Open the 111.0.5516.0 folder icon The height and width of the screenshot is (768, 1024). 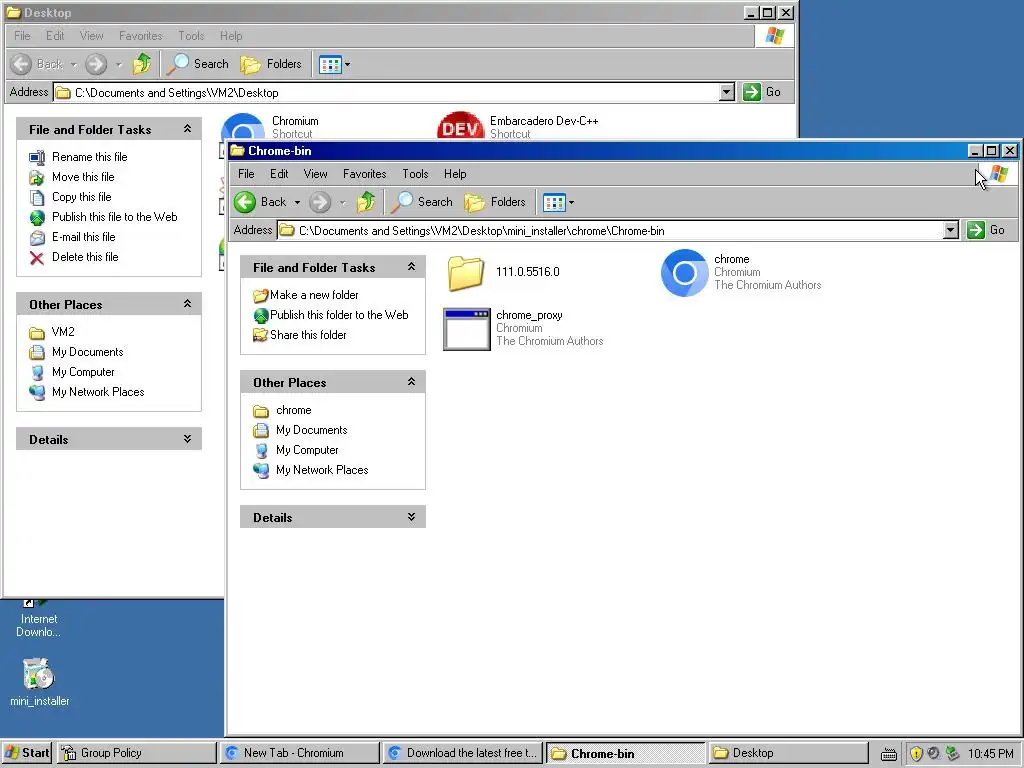pos(466,273)
